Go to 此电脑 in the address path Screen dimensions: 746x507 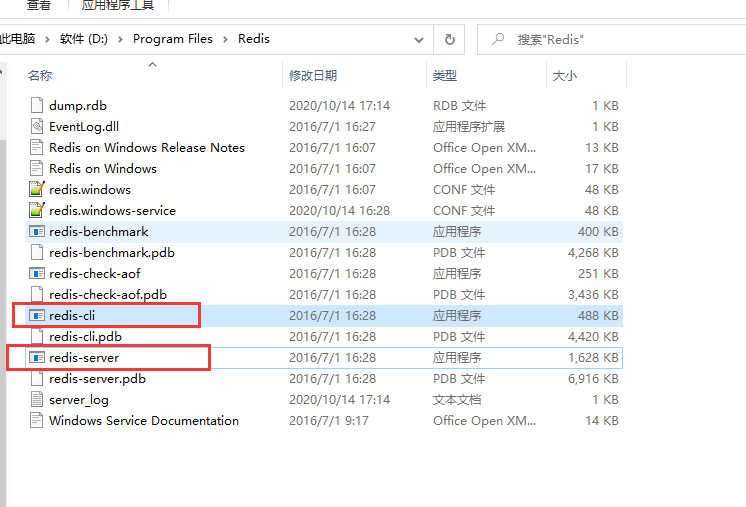pyautogui.click(x=18, y=39)
